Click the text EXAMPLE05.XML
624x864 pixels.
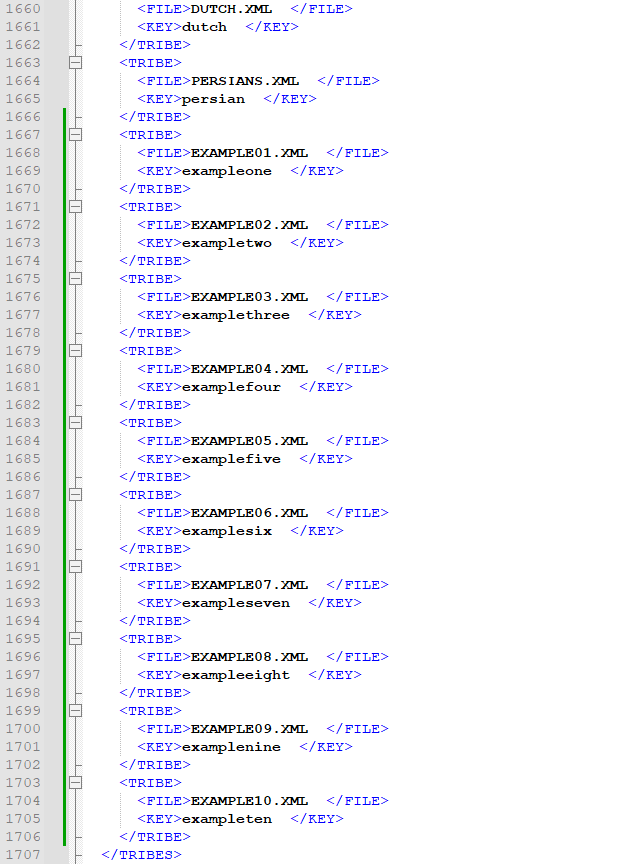tap(250, 441)
